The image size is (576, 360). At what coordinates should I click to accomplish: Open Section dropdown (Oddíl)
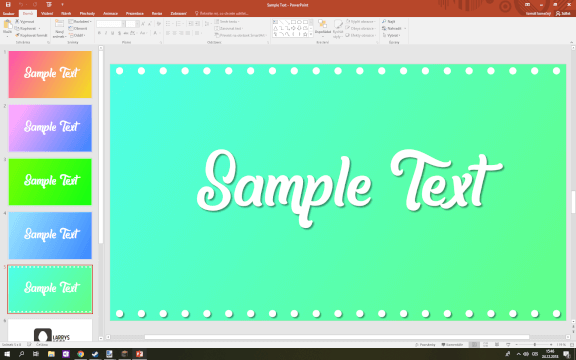(x=77, y=36)
